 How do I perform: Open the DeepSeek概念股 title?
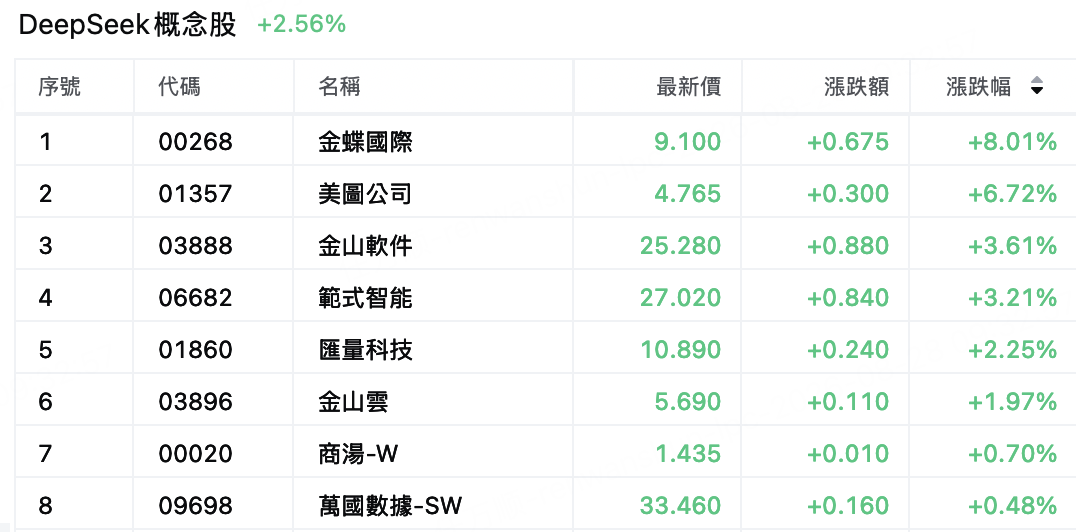128,25
